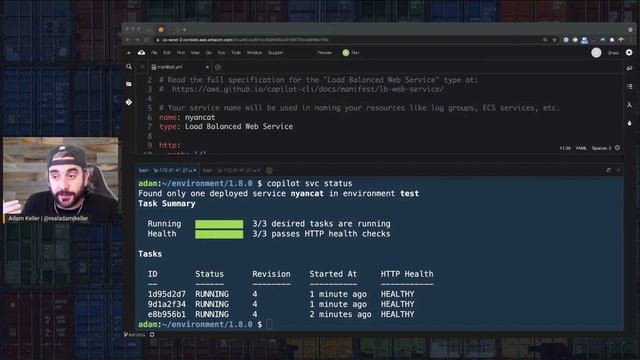This screenshot has height=360, width=640.
Task: Open the Debugger right sidebar icon
Action: point(629,123)
